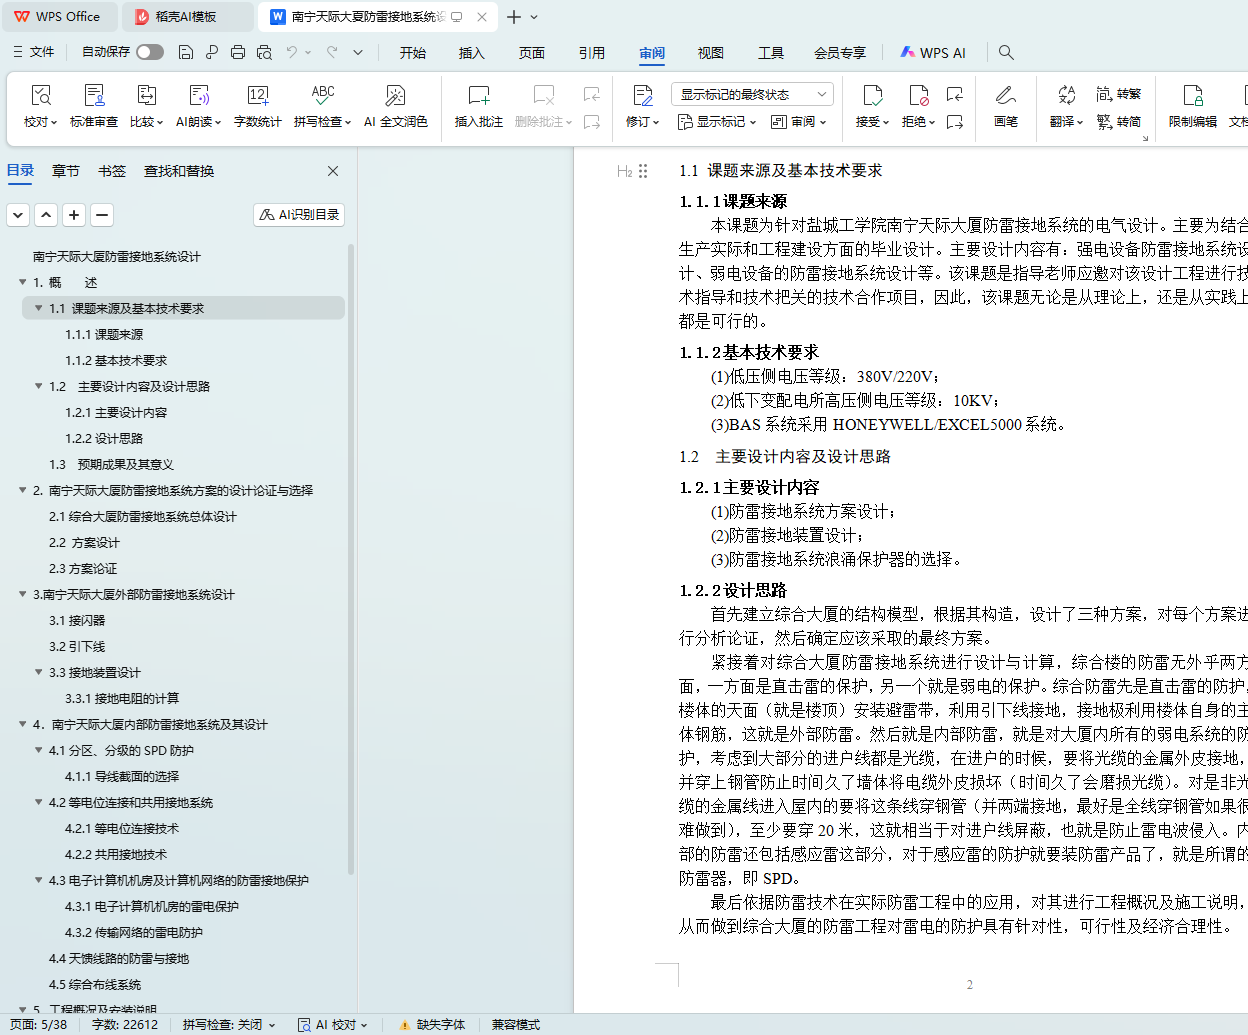This screenshot has width=1248, height=1035.
Task: Click 拼写检查: 关闭 in status bar
Action: (228, 1024)
